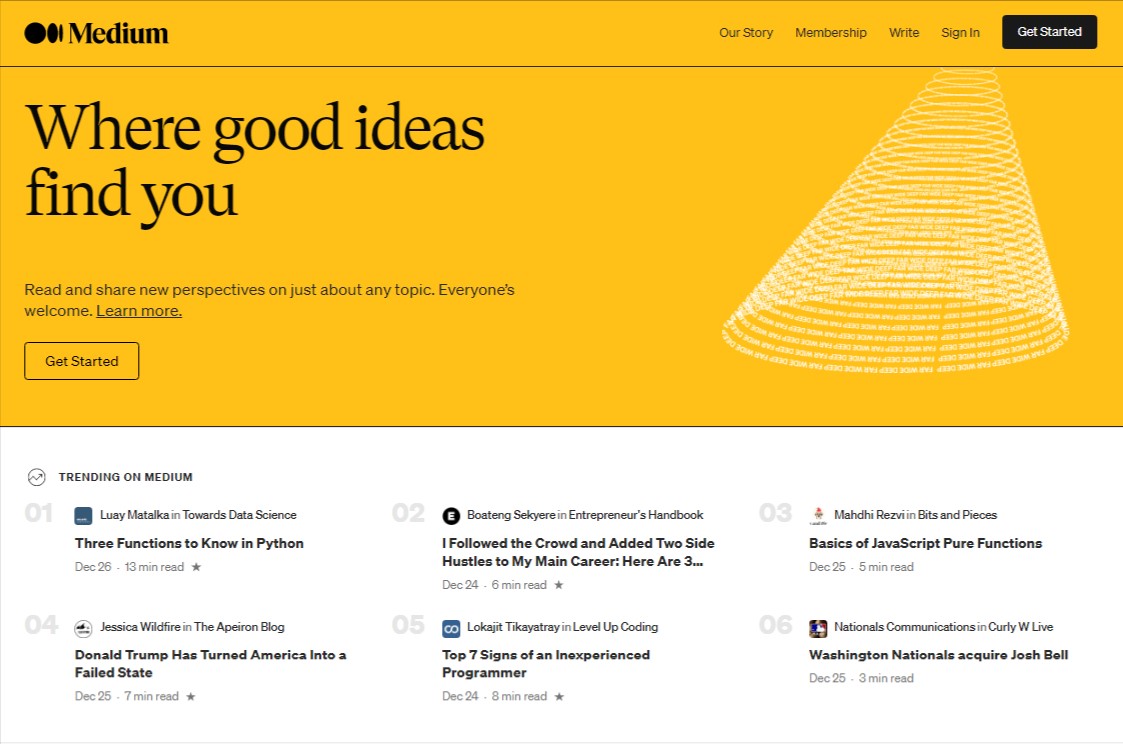Open article Three Functions to Know in Python
1123x744 pixels.
pyautogui.click(x=189, y=543)
